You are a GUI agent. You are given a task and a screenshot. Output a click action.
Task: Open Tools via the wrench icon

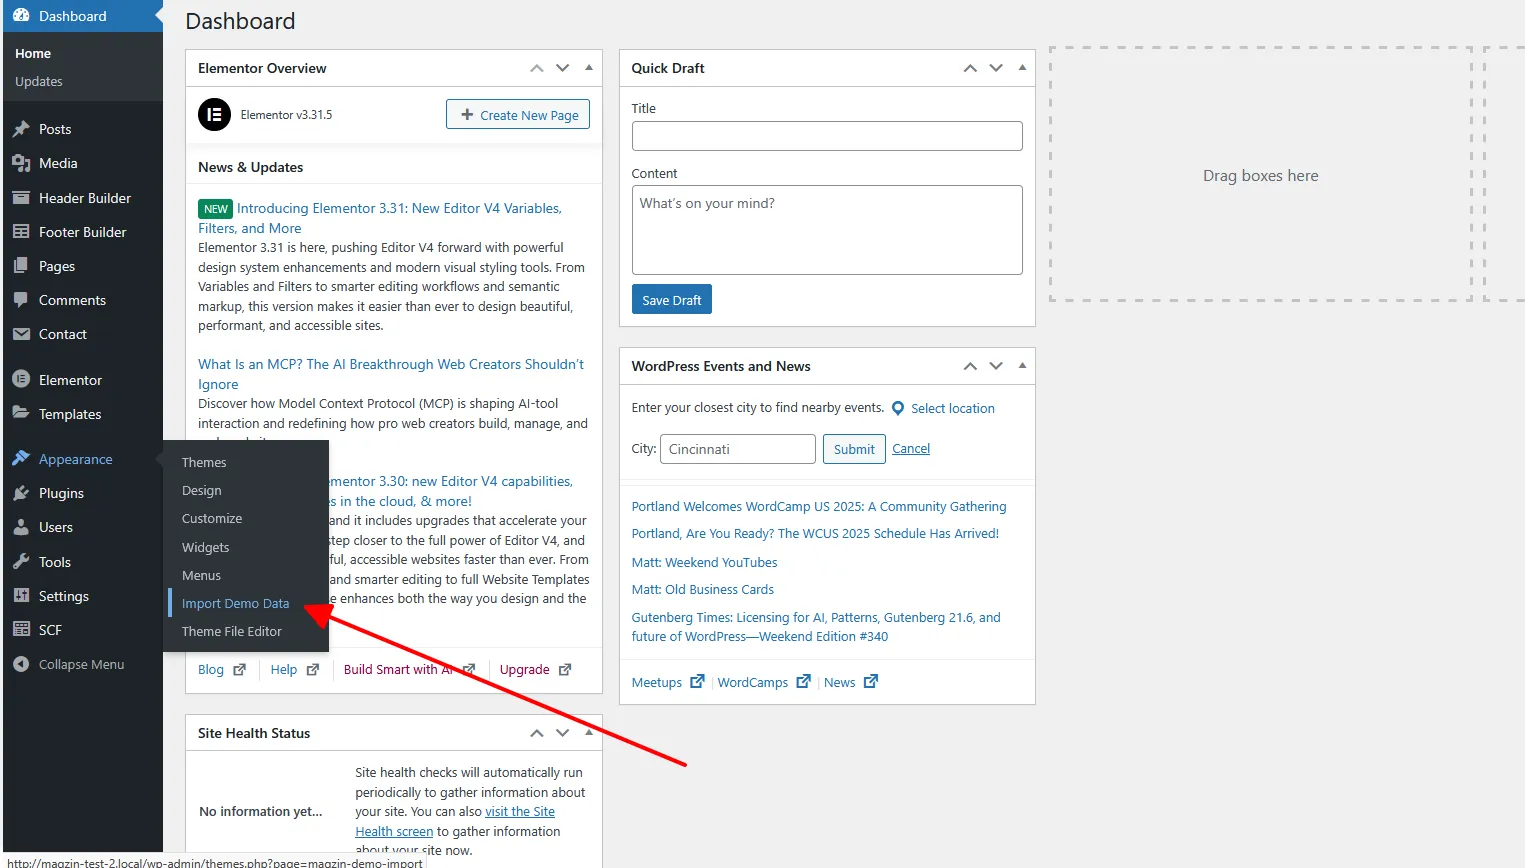pyautogui.click(x=21, y=562)
